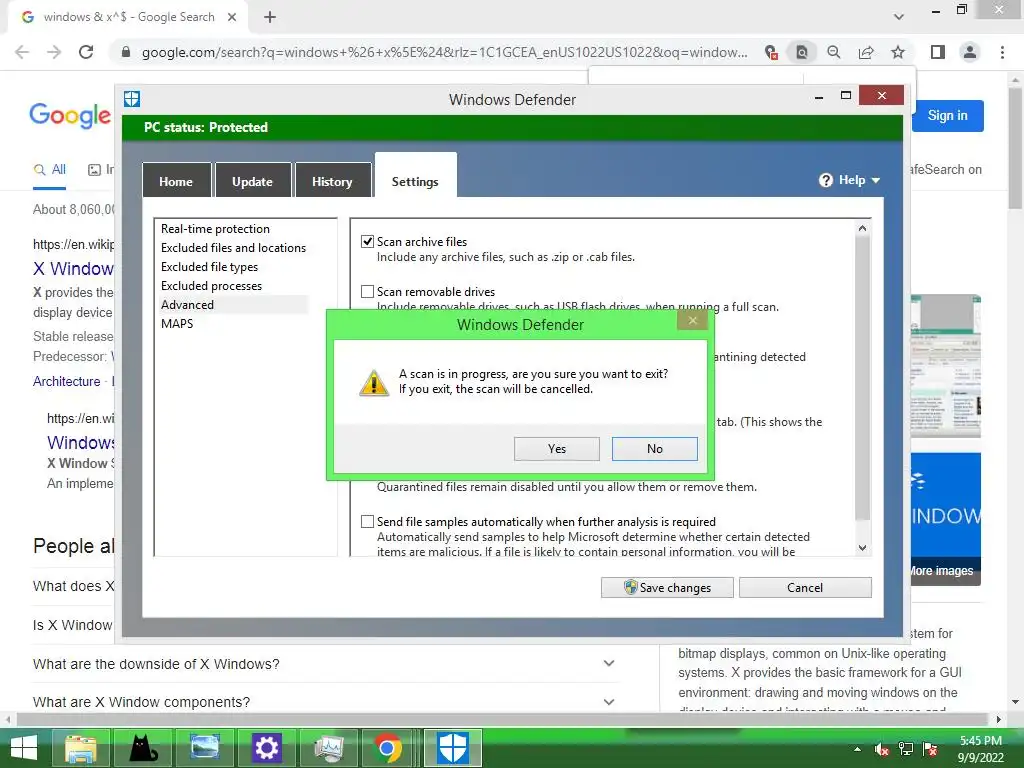Open the system monitor taskbar icon
The height and width of the screenshot is (768, 1024).
click(x=328, y=748)
